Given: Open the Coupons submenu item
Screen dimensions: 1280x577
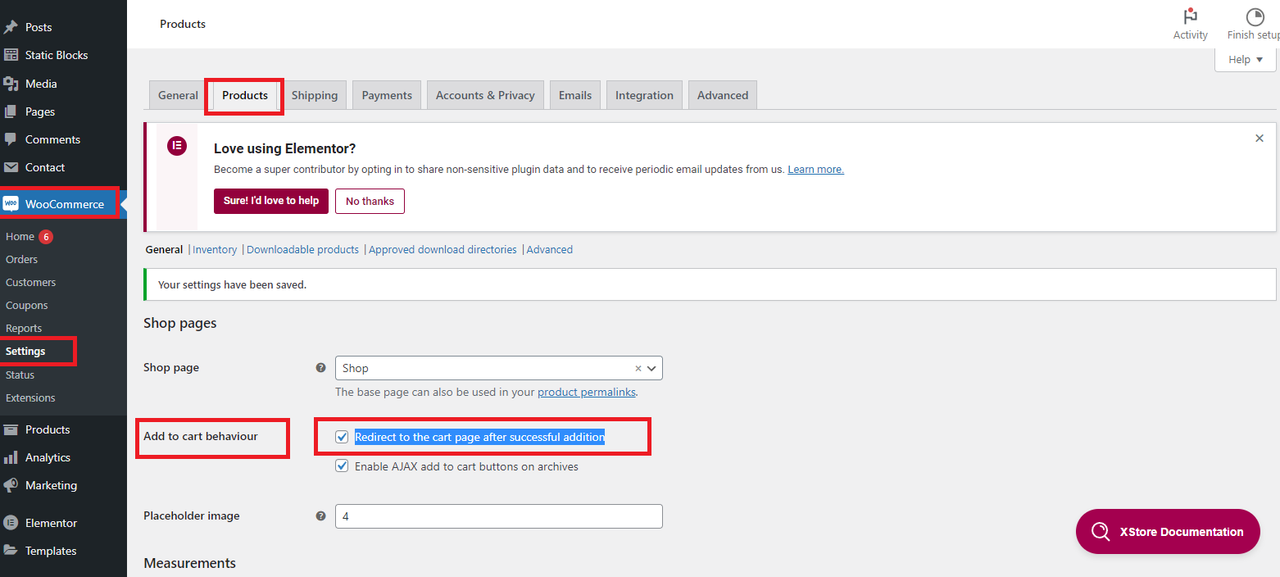Looking at the screenshot, I should [27, 306].
